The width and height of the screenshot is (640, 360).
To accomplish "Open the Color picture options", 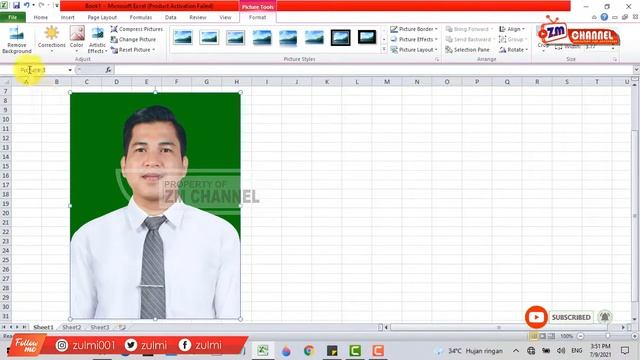I will pyautogui.click(x=76, y=40).
